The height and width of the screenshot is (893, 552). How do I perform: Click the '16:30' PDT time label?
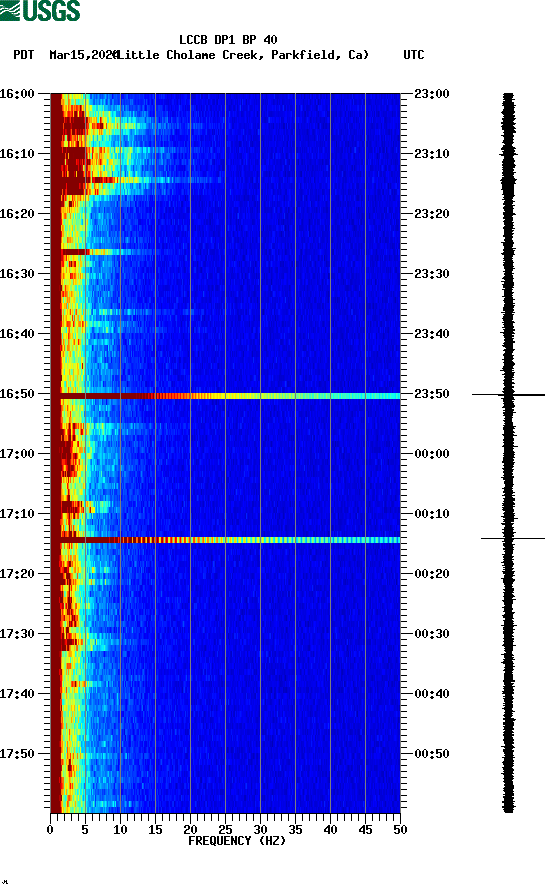click(17, 274)
